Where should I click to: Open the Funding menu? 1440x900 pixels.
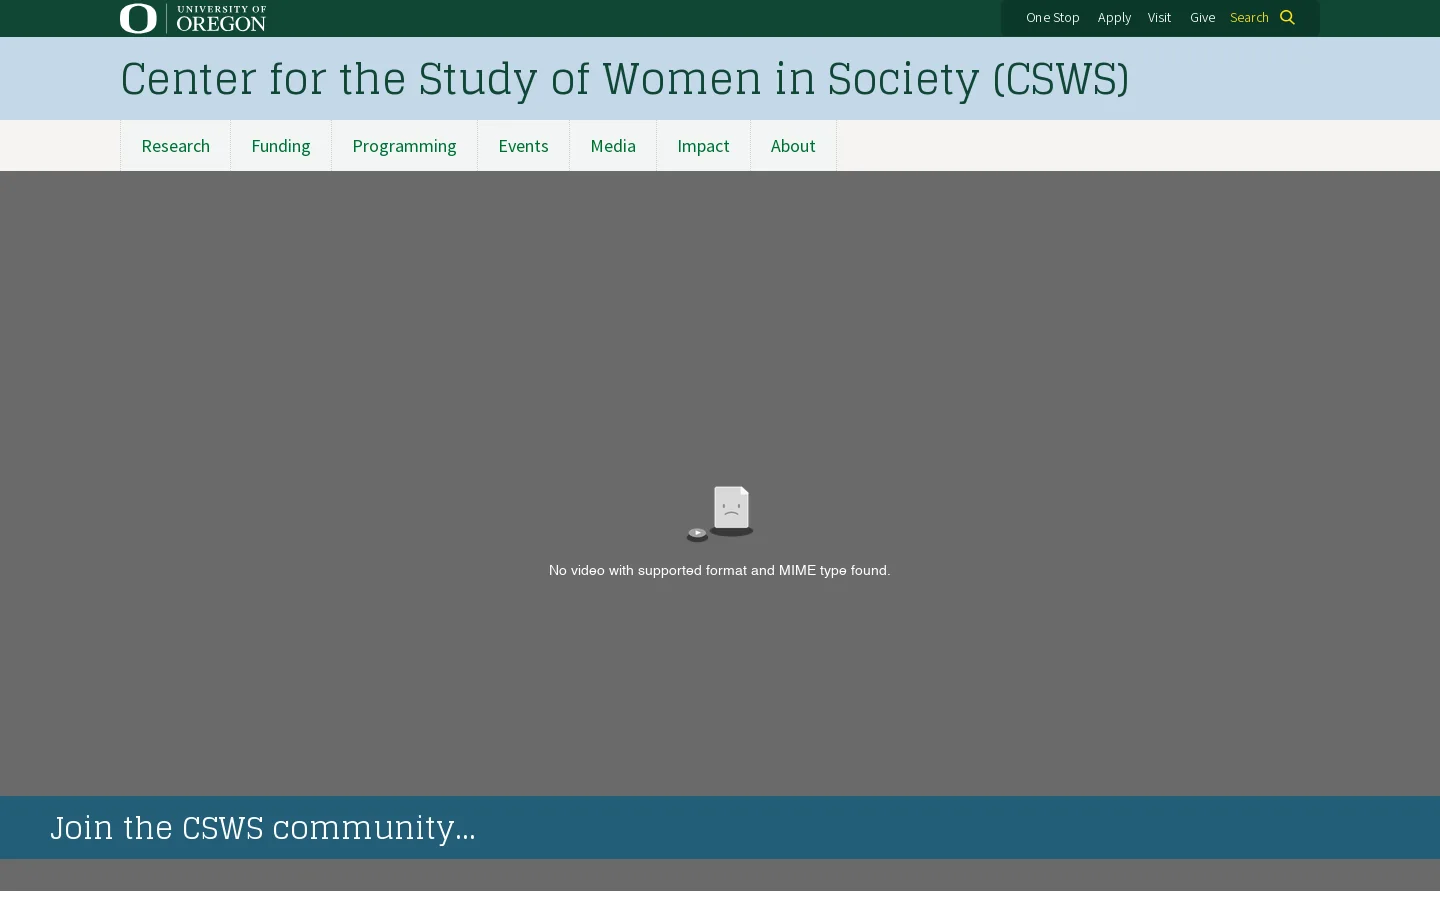[281, 146]
